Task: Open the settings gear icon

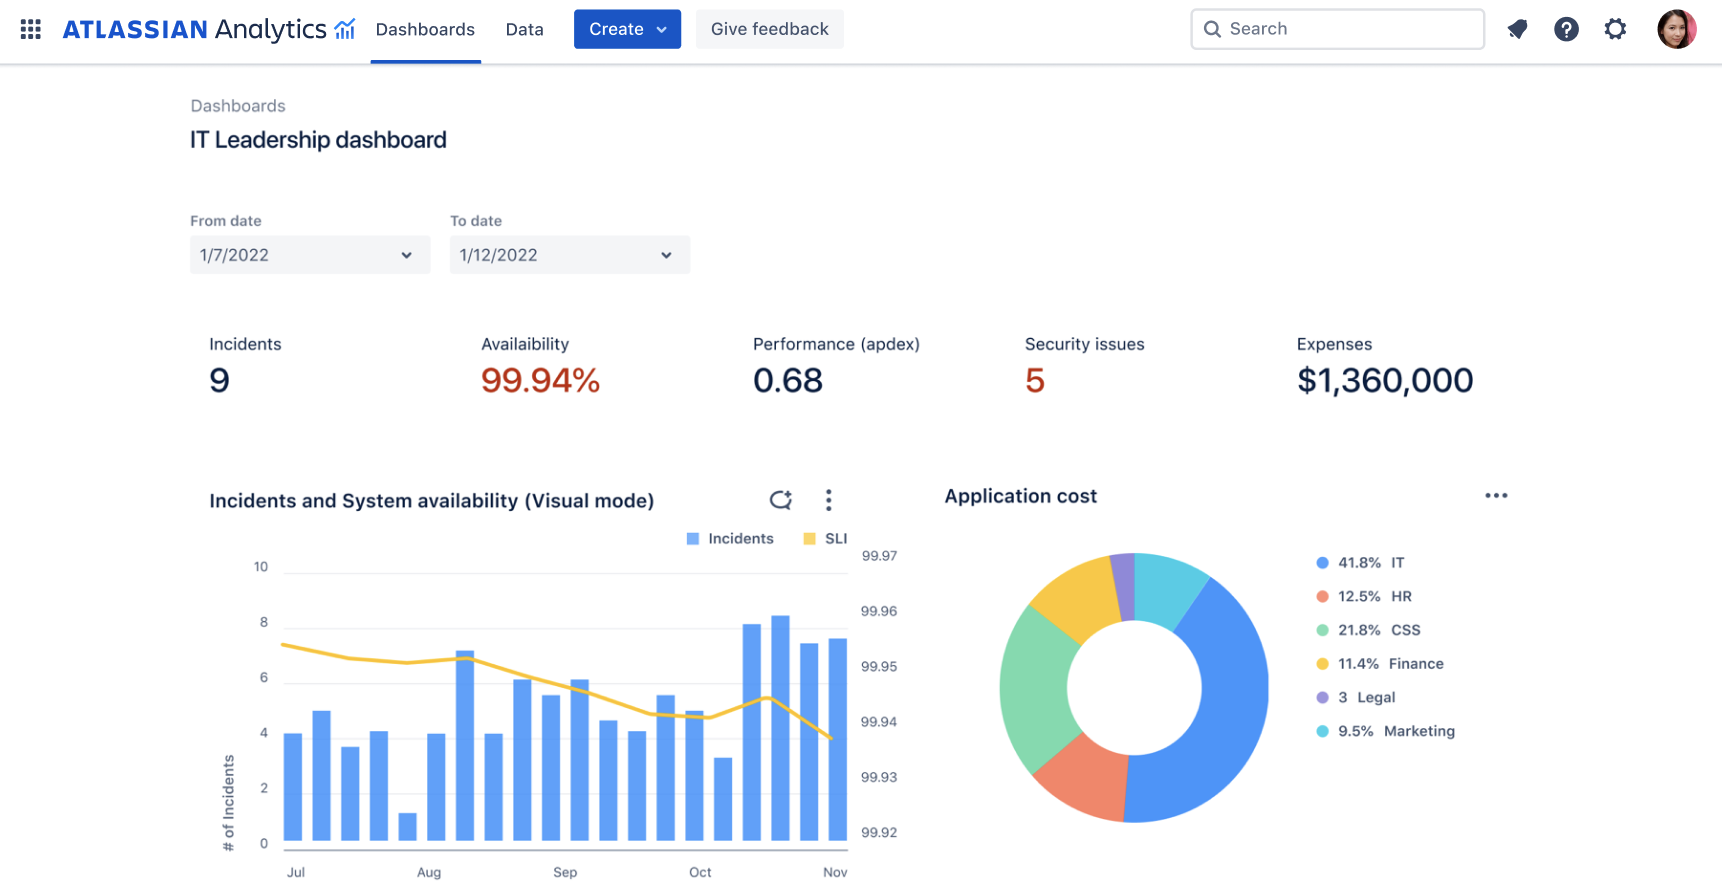Action: click(x=1615, y=29)
